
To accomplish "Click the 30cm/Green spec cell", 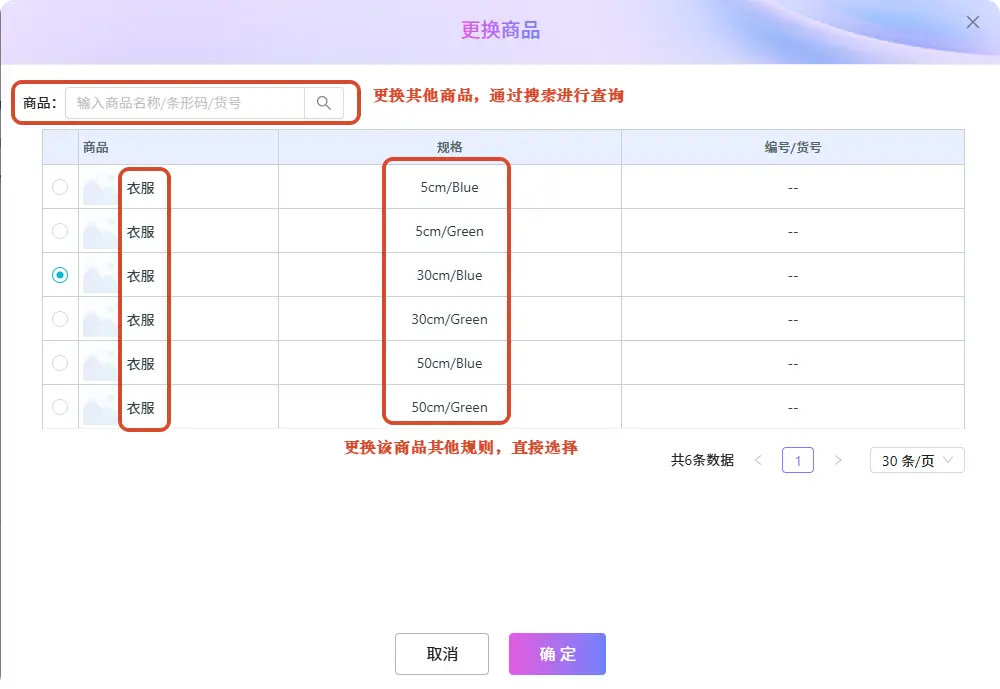I will (x=450, y=320).
